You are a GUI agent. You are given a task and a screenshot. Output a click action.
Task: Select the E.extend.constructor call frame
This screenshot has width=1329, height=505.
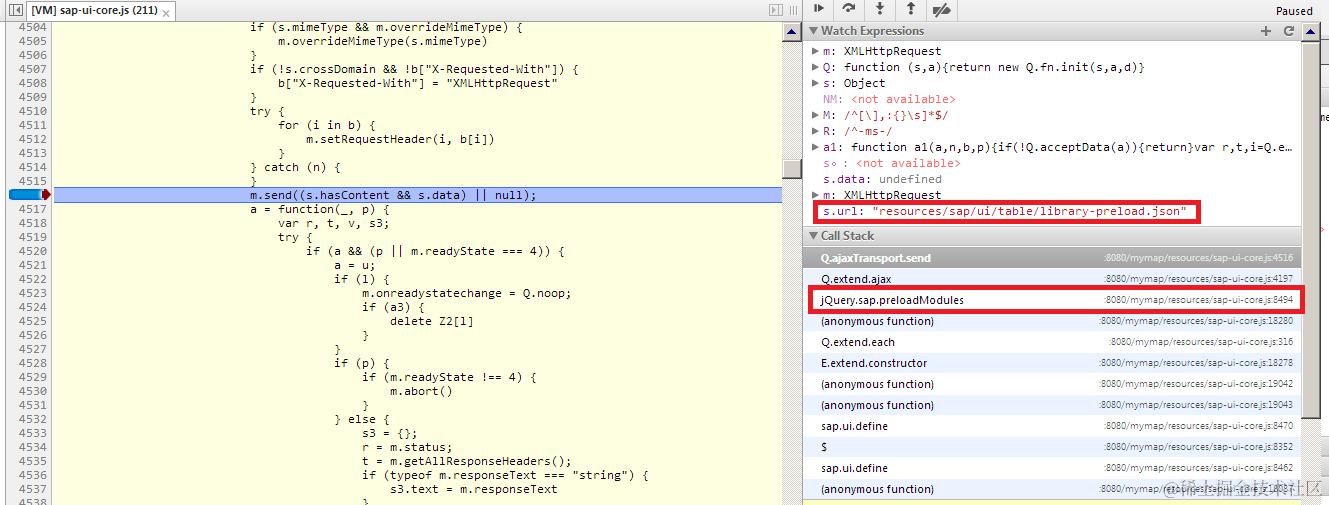(1054, 363)
